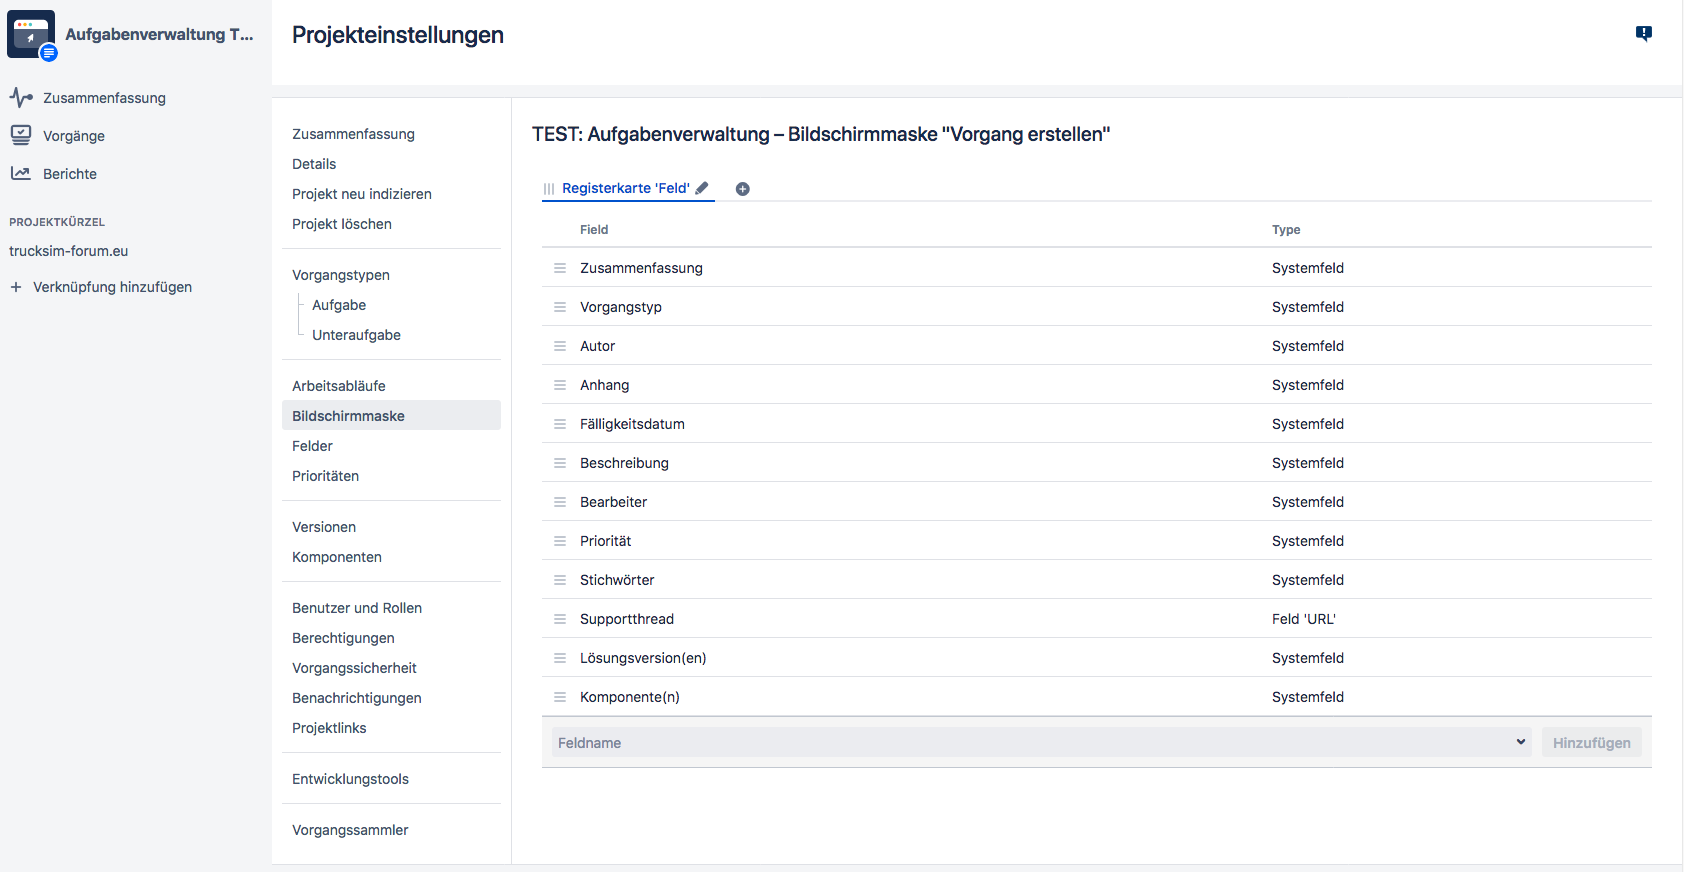This screenshot has height=872, width=1684.
Task: Click drag handle beside Supportthread field
Action: (560, 619)
